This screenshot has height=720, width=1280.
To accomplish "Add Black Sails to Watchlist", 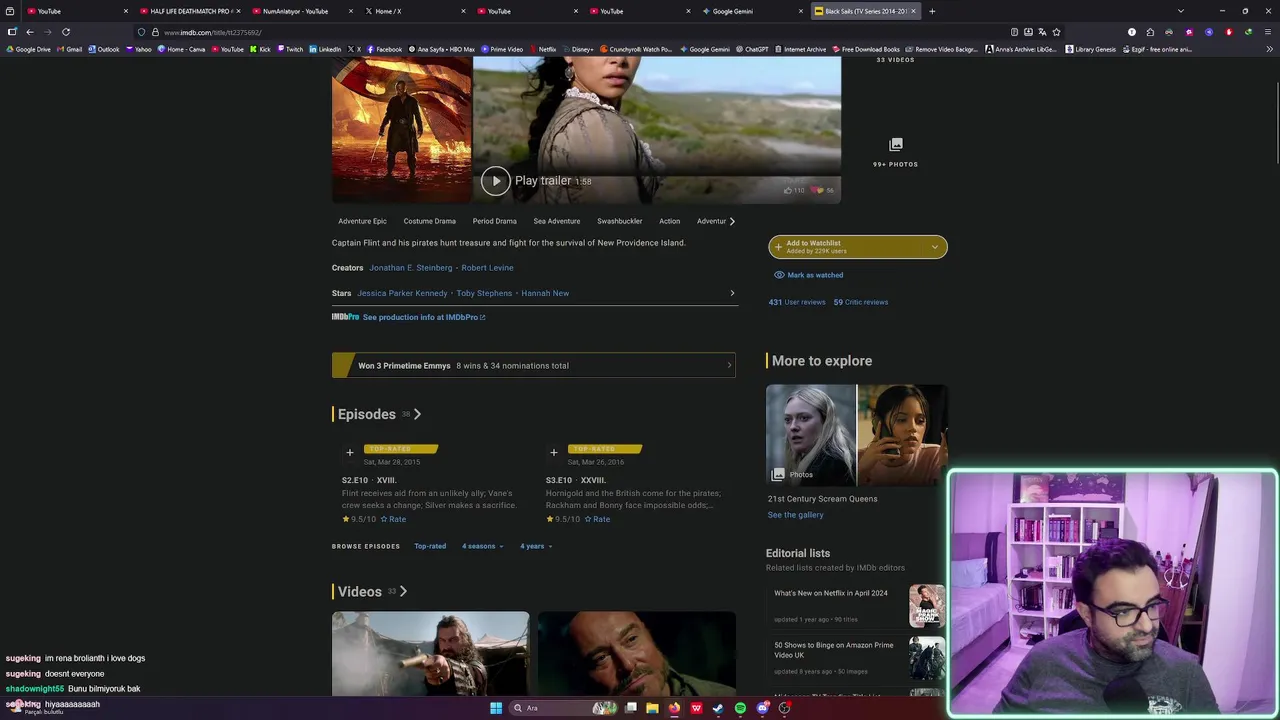I will (x=846, y=247).
